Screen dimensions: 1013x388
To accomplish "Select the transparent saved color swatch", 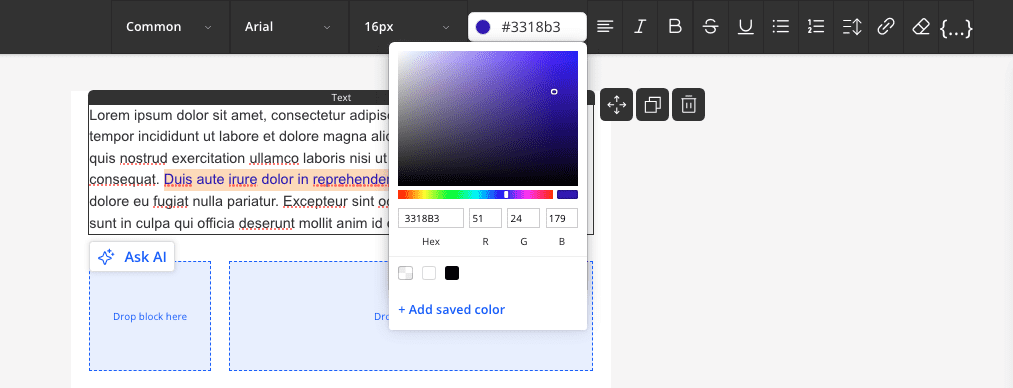I will [406, 273].
